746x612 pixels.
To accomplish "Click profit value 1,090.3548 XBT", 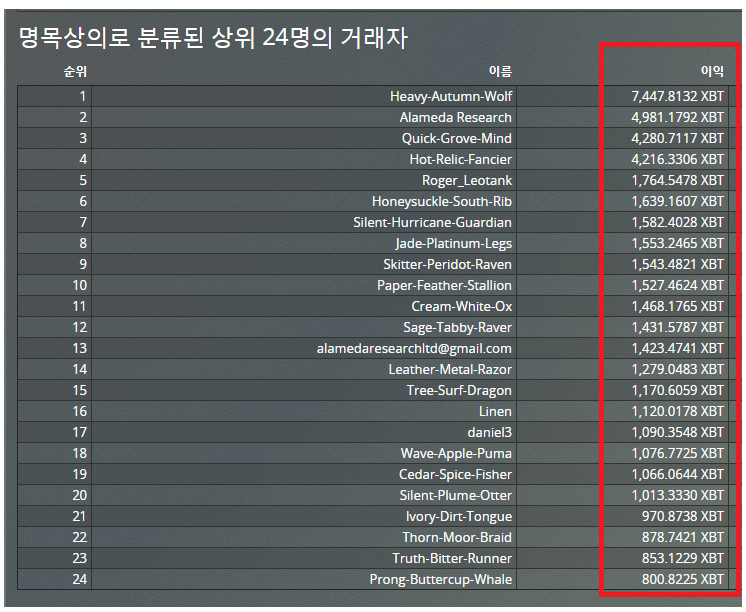I will tap(677, 432).
